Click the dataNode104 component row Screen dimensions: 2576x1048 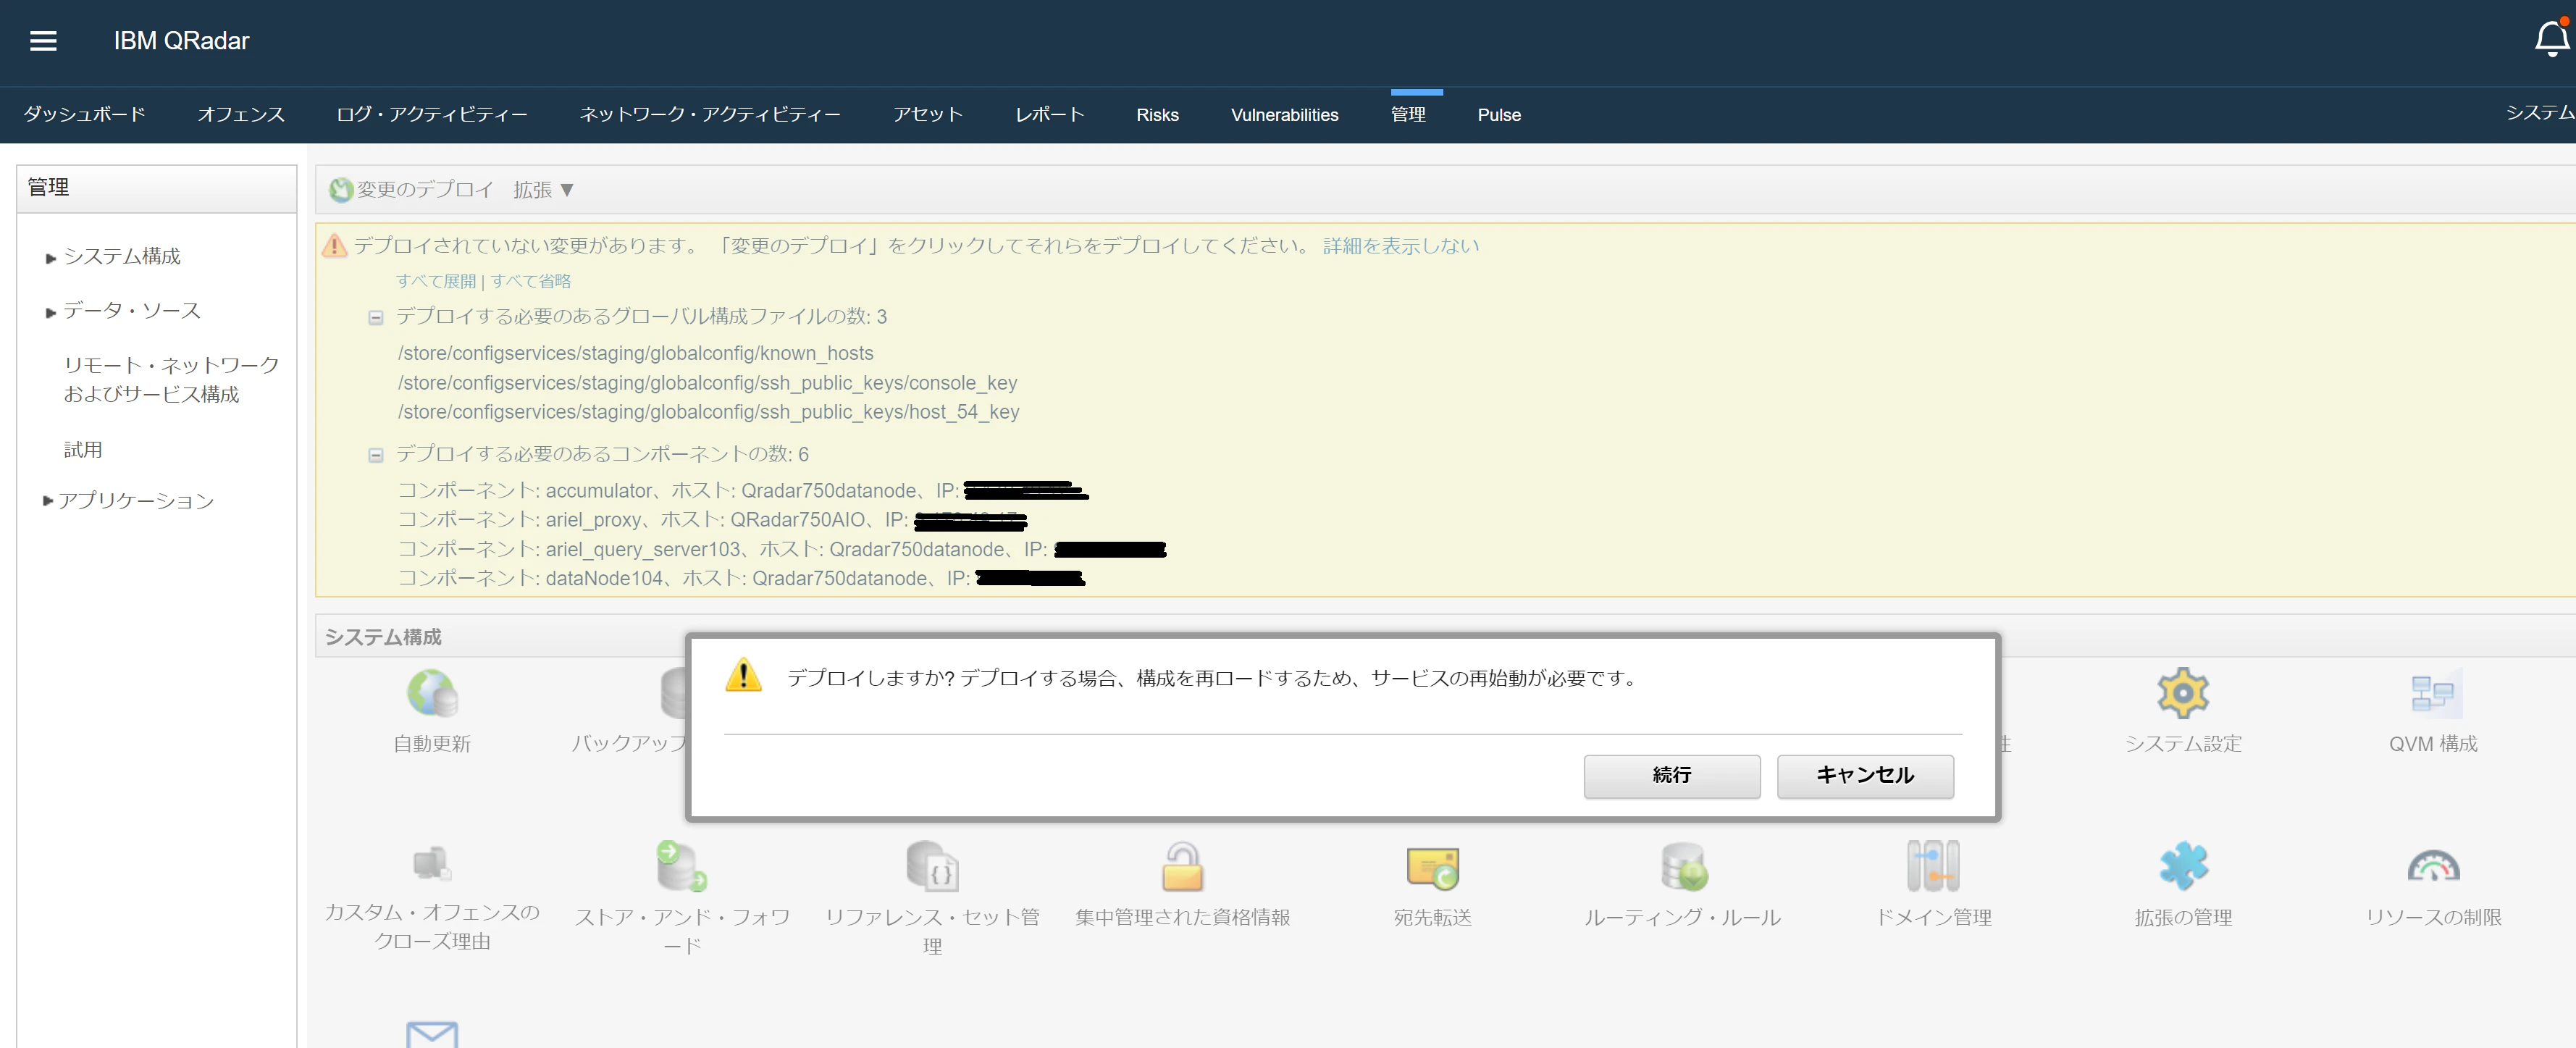(742, 577)
